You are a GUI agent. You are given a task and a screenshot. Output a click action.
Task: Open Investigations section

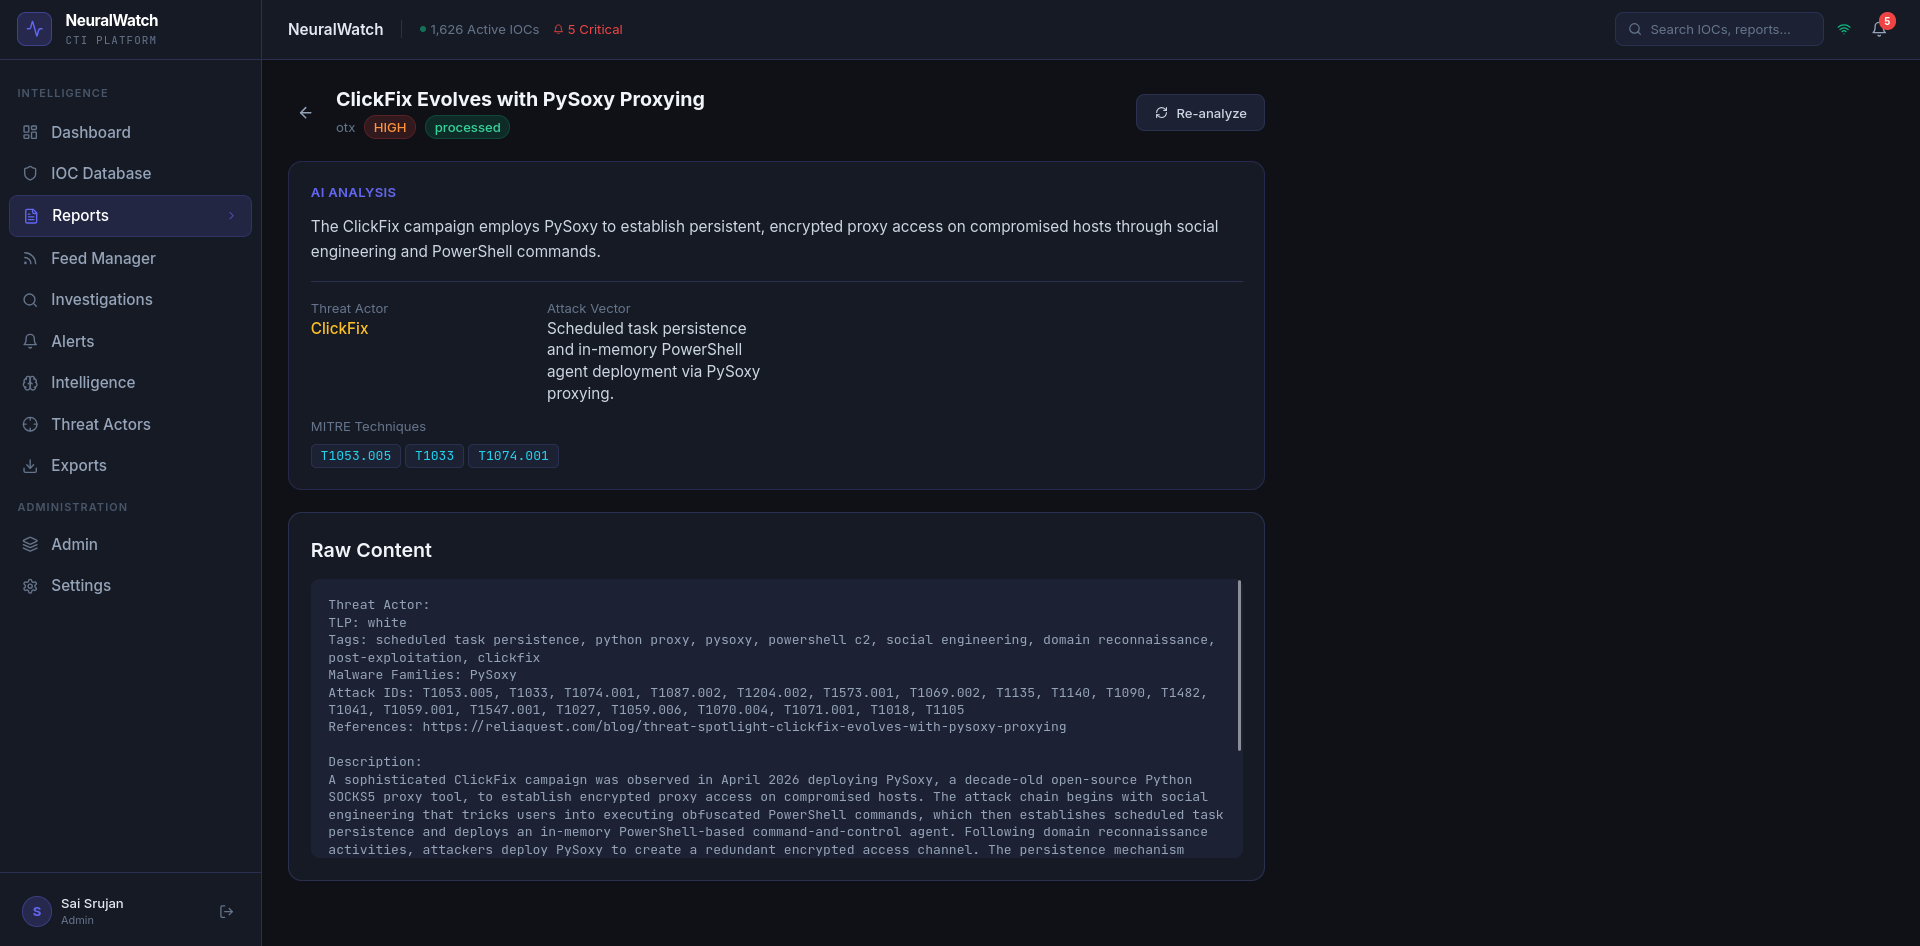(x=130, y=300)
